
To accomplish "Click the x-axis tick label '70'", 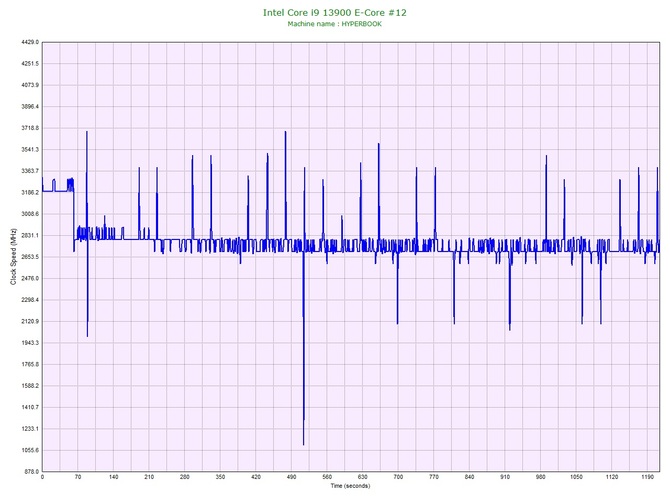I will coord(78,477).
